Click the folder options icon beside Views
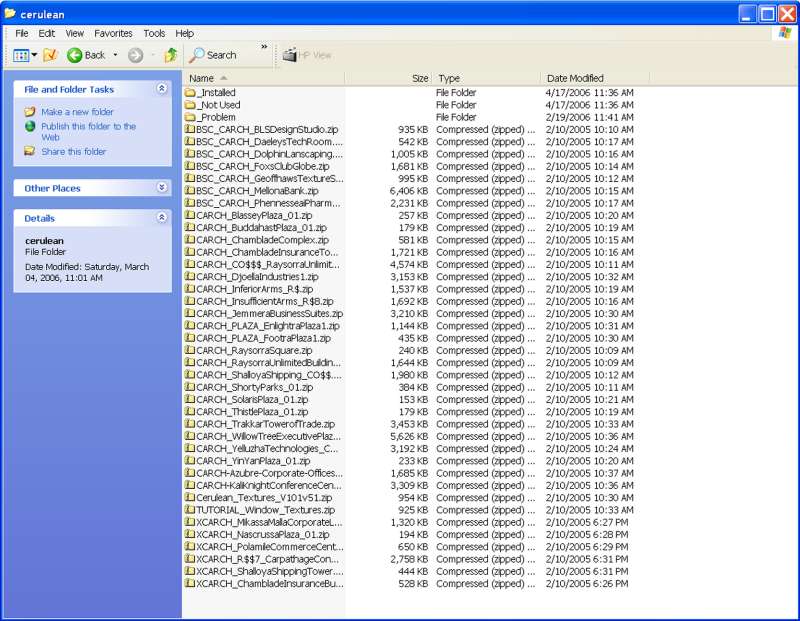 [x=51, y=55]
